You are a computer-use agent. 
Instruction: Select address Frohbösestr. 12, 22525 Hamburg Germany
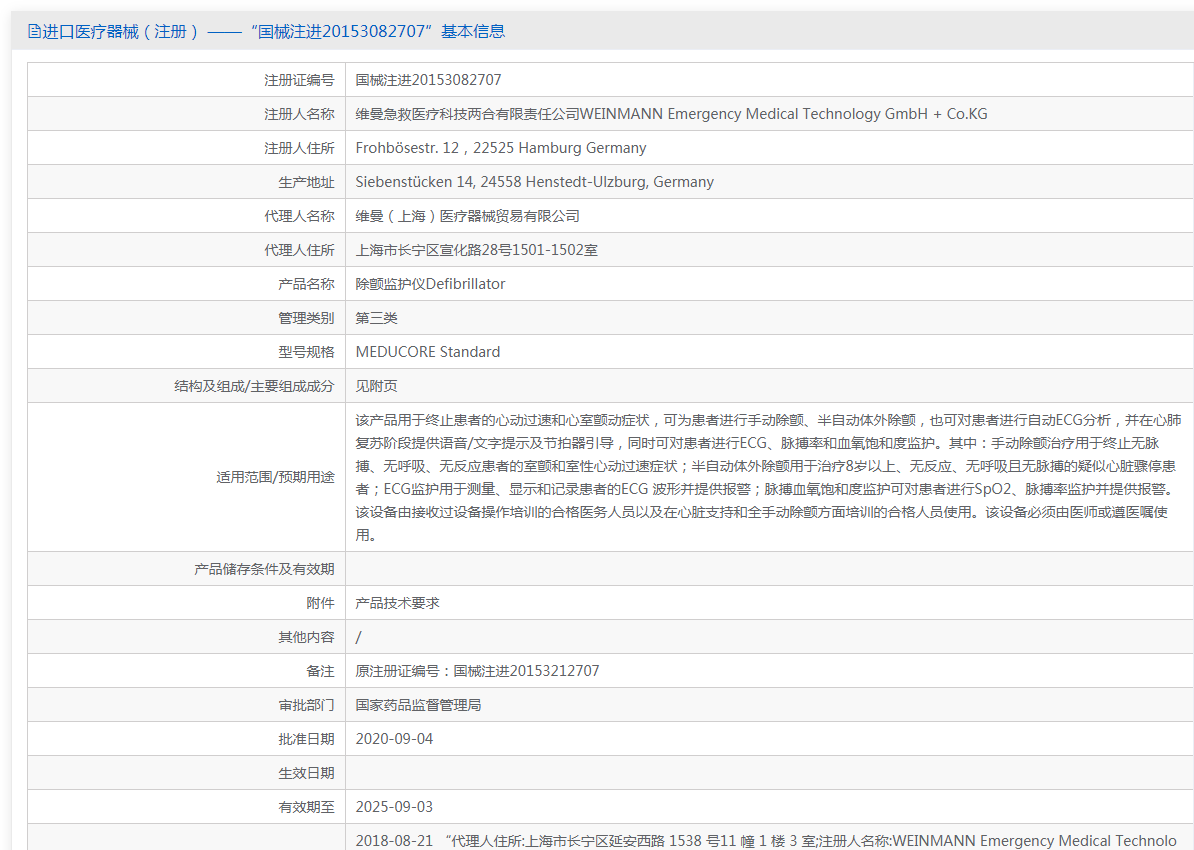(x=500, y=148)
